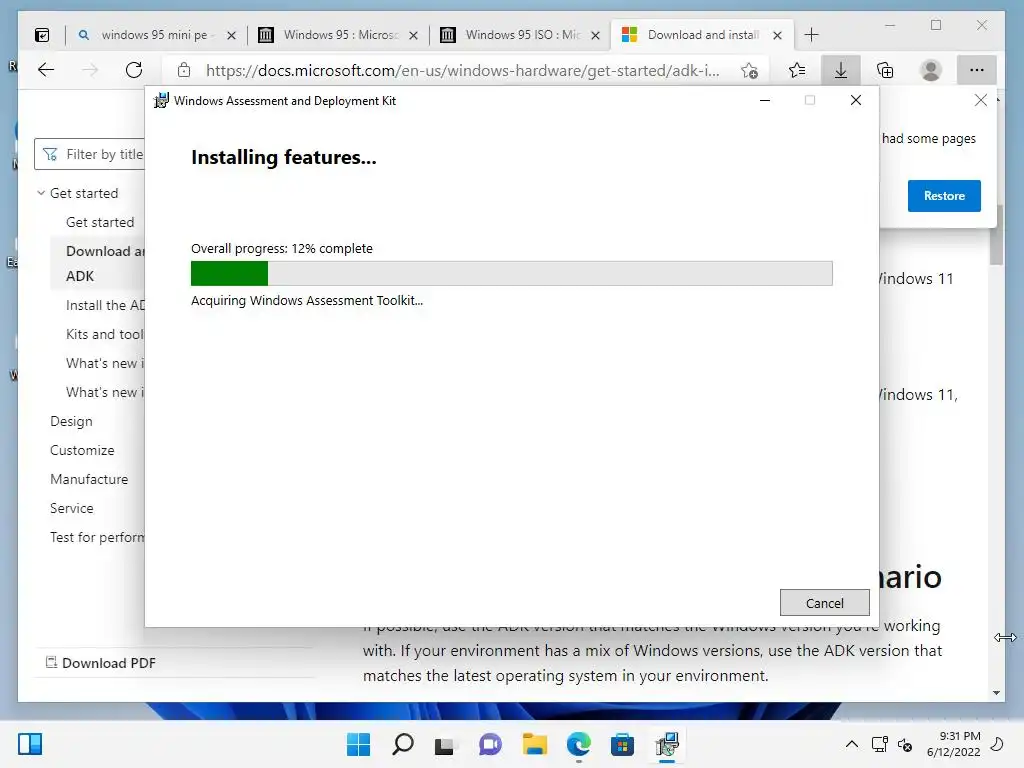Open File Explorer from taskbar
Viewport: 1024px width, 768px height.
click(x=534, y=744)
